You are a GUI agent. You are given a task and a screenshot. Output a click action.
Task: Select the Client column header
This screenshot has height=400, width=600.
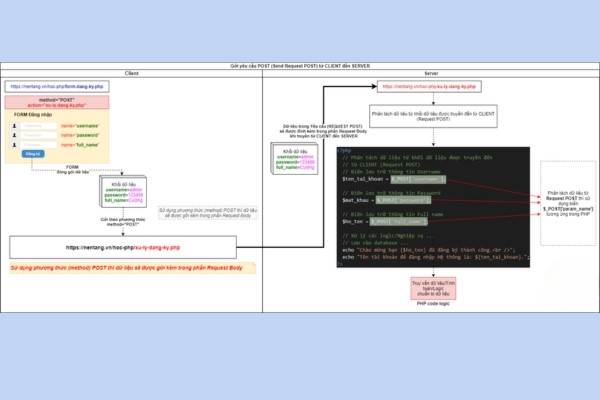(131, 73)
